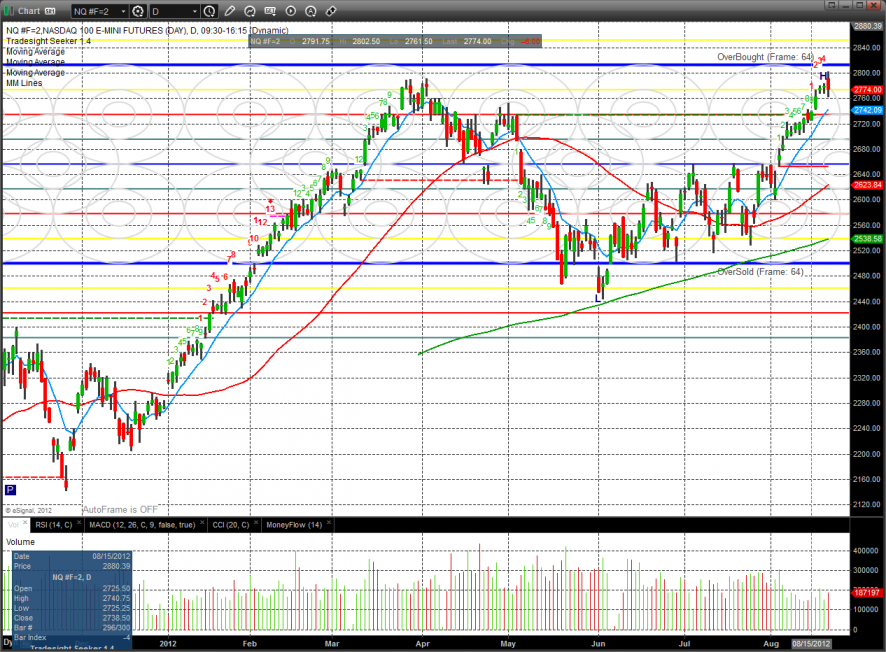Screen dimensions: 886x652
Task: Click the red 2774.00 last price marker
Action: tap(867, 90)
